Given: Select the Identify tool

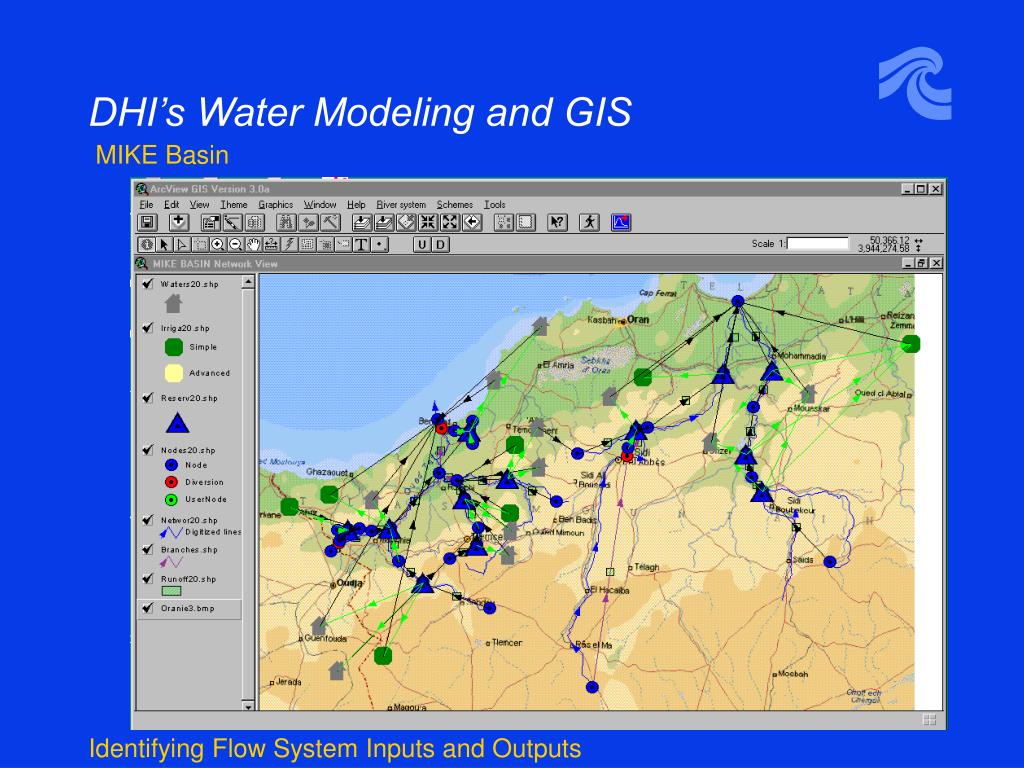Looking at the screenshot, I should (146, 245).
